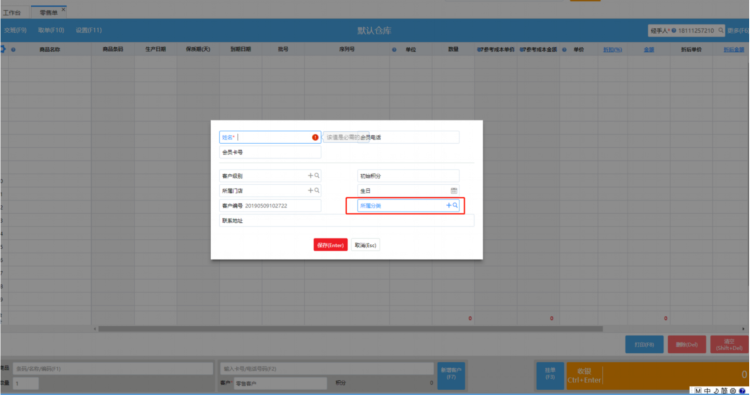
Task: Click the 打印(F8) button
Action: point(644,344)
